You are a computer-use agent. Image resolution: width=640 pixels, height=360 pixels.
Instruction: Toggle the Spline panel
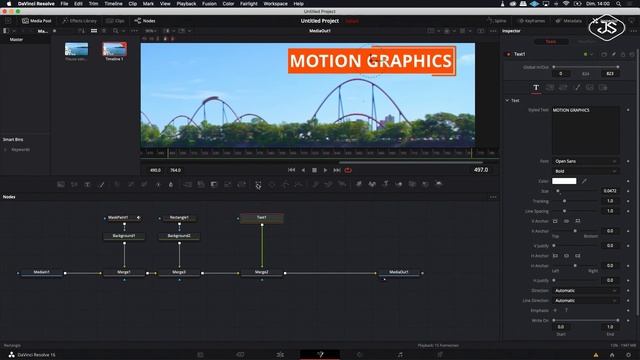496,21
